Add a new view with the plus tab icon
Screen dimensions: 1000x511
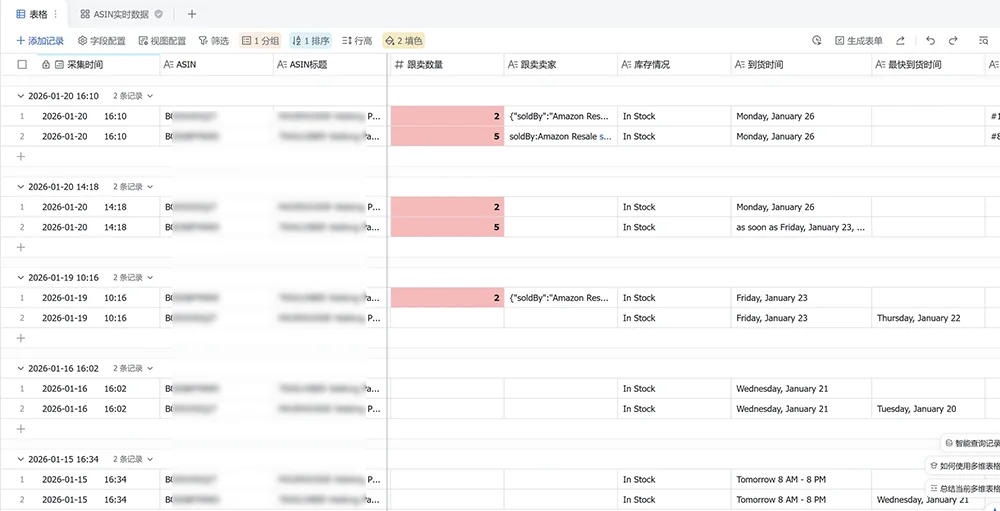click(x=192, y=14)
